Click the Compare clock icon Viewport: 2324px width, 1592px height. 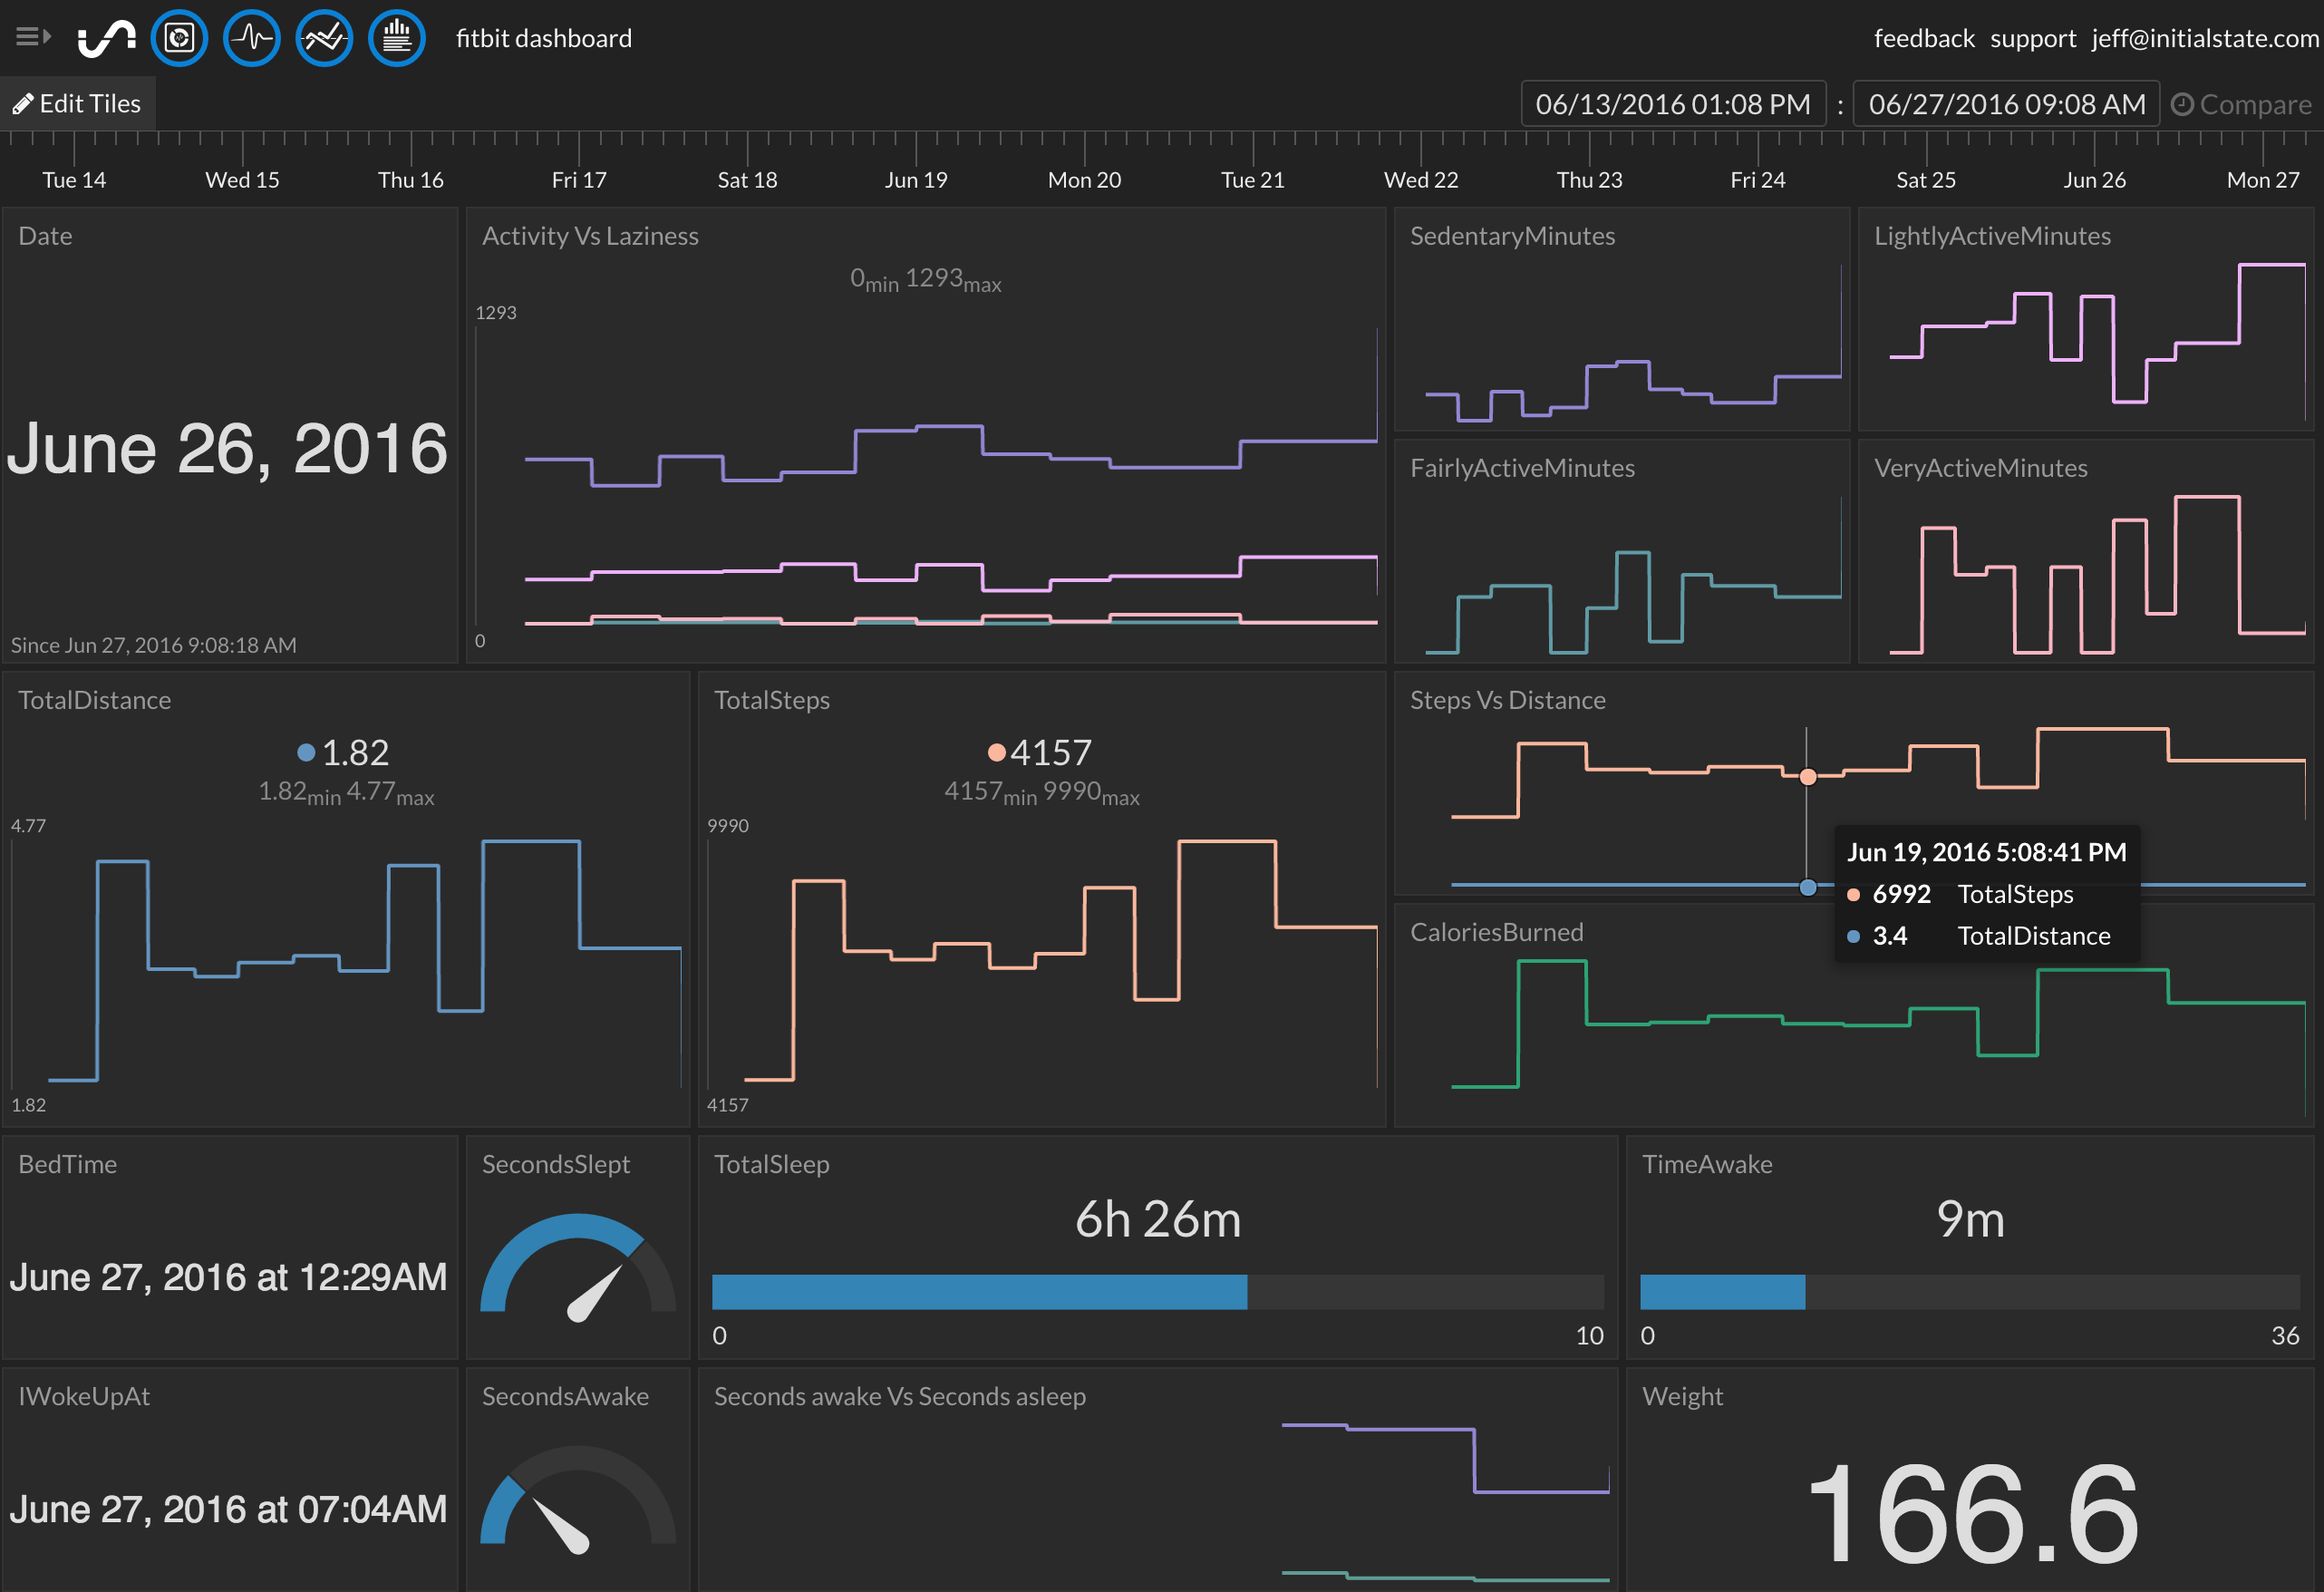click(x=2182, y=104)
